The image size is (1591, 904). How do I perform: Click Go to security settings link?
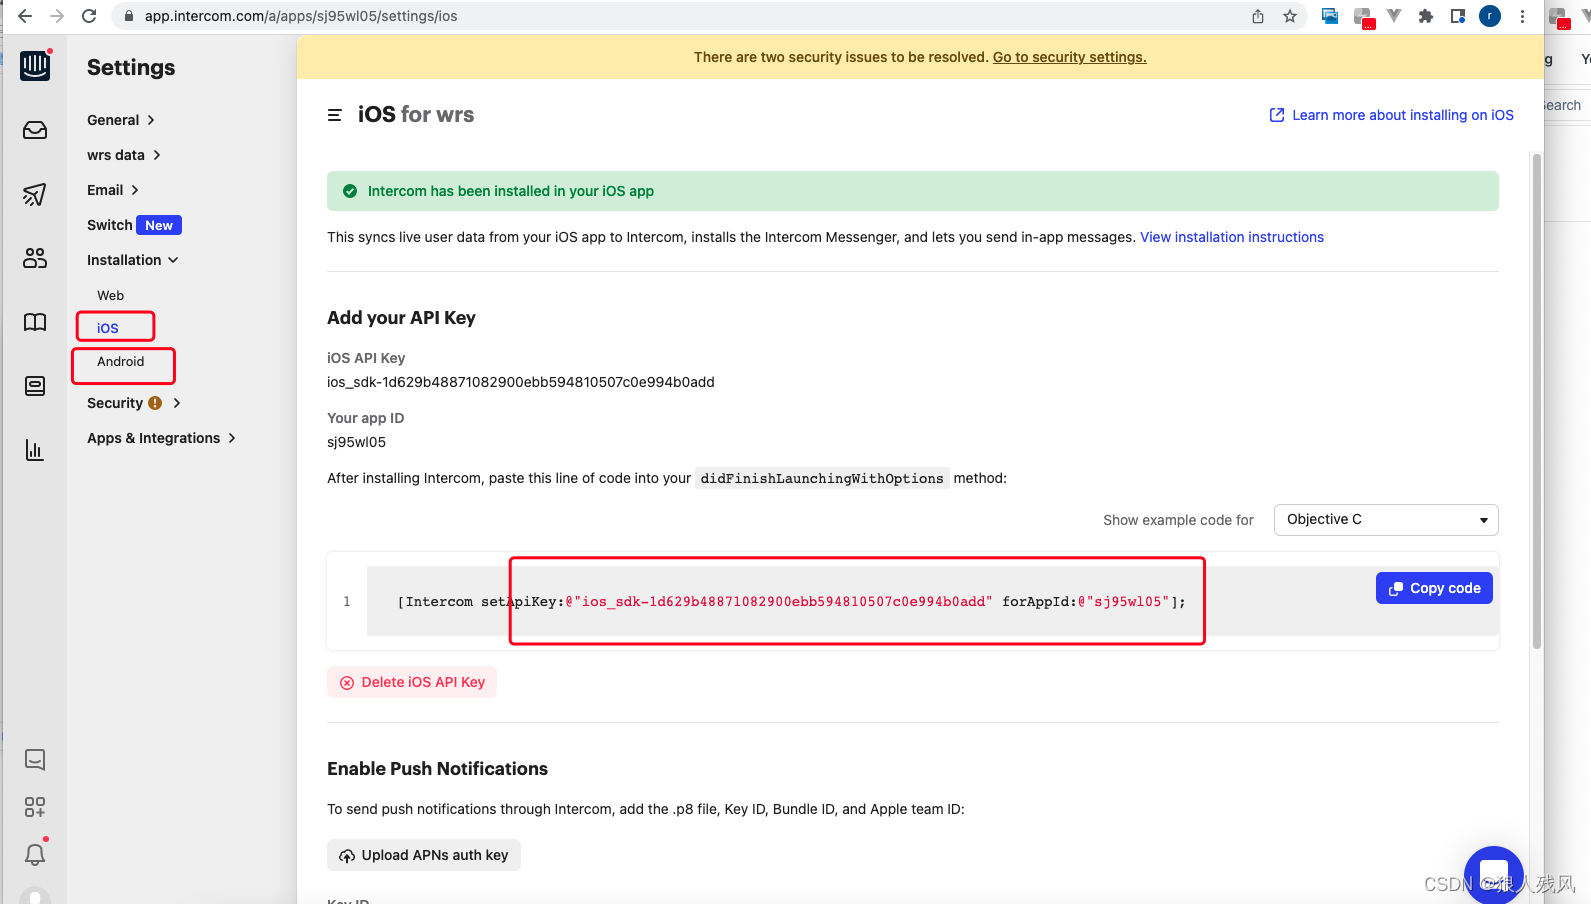click(1070, 57)
